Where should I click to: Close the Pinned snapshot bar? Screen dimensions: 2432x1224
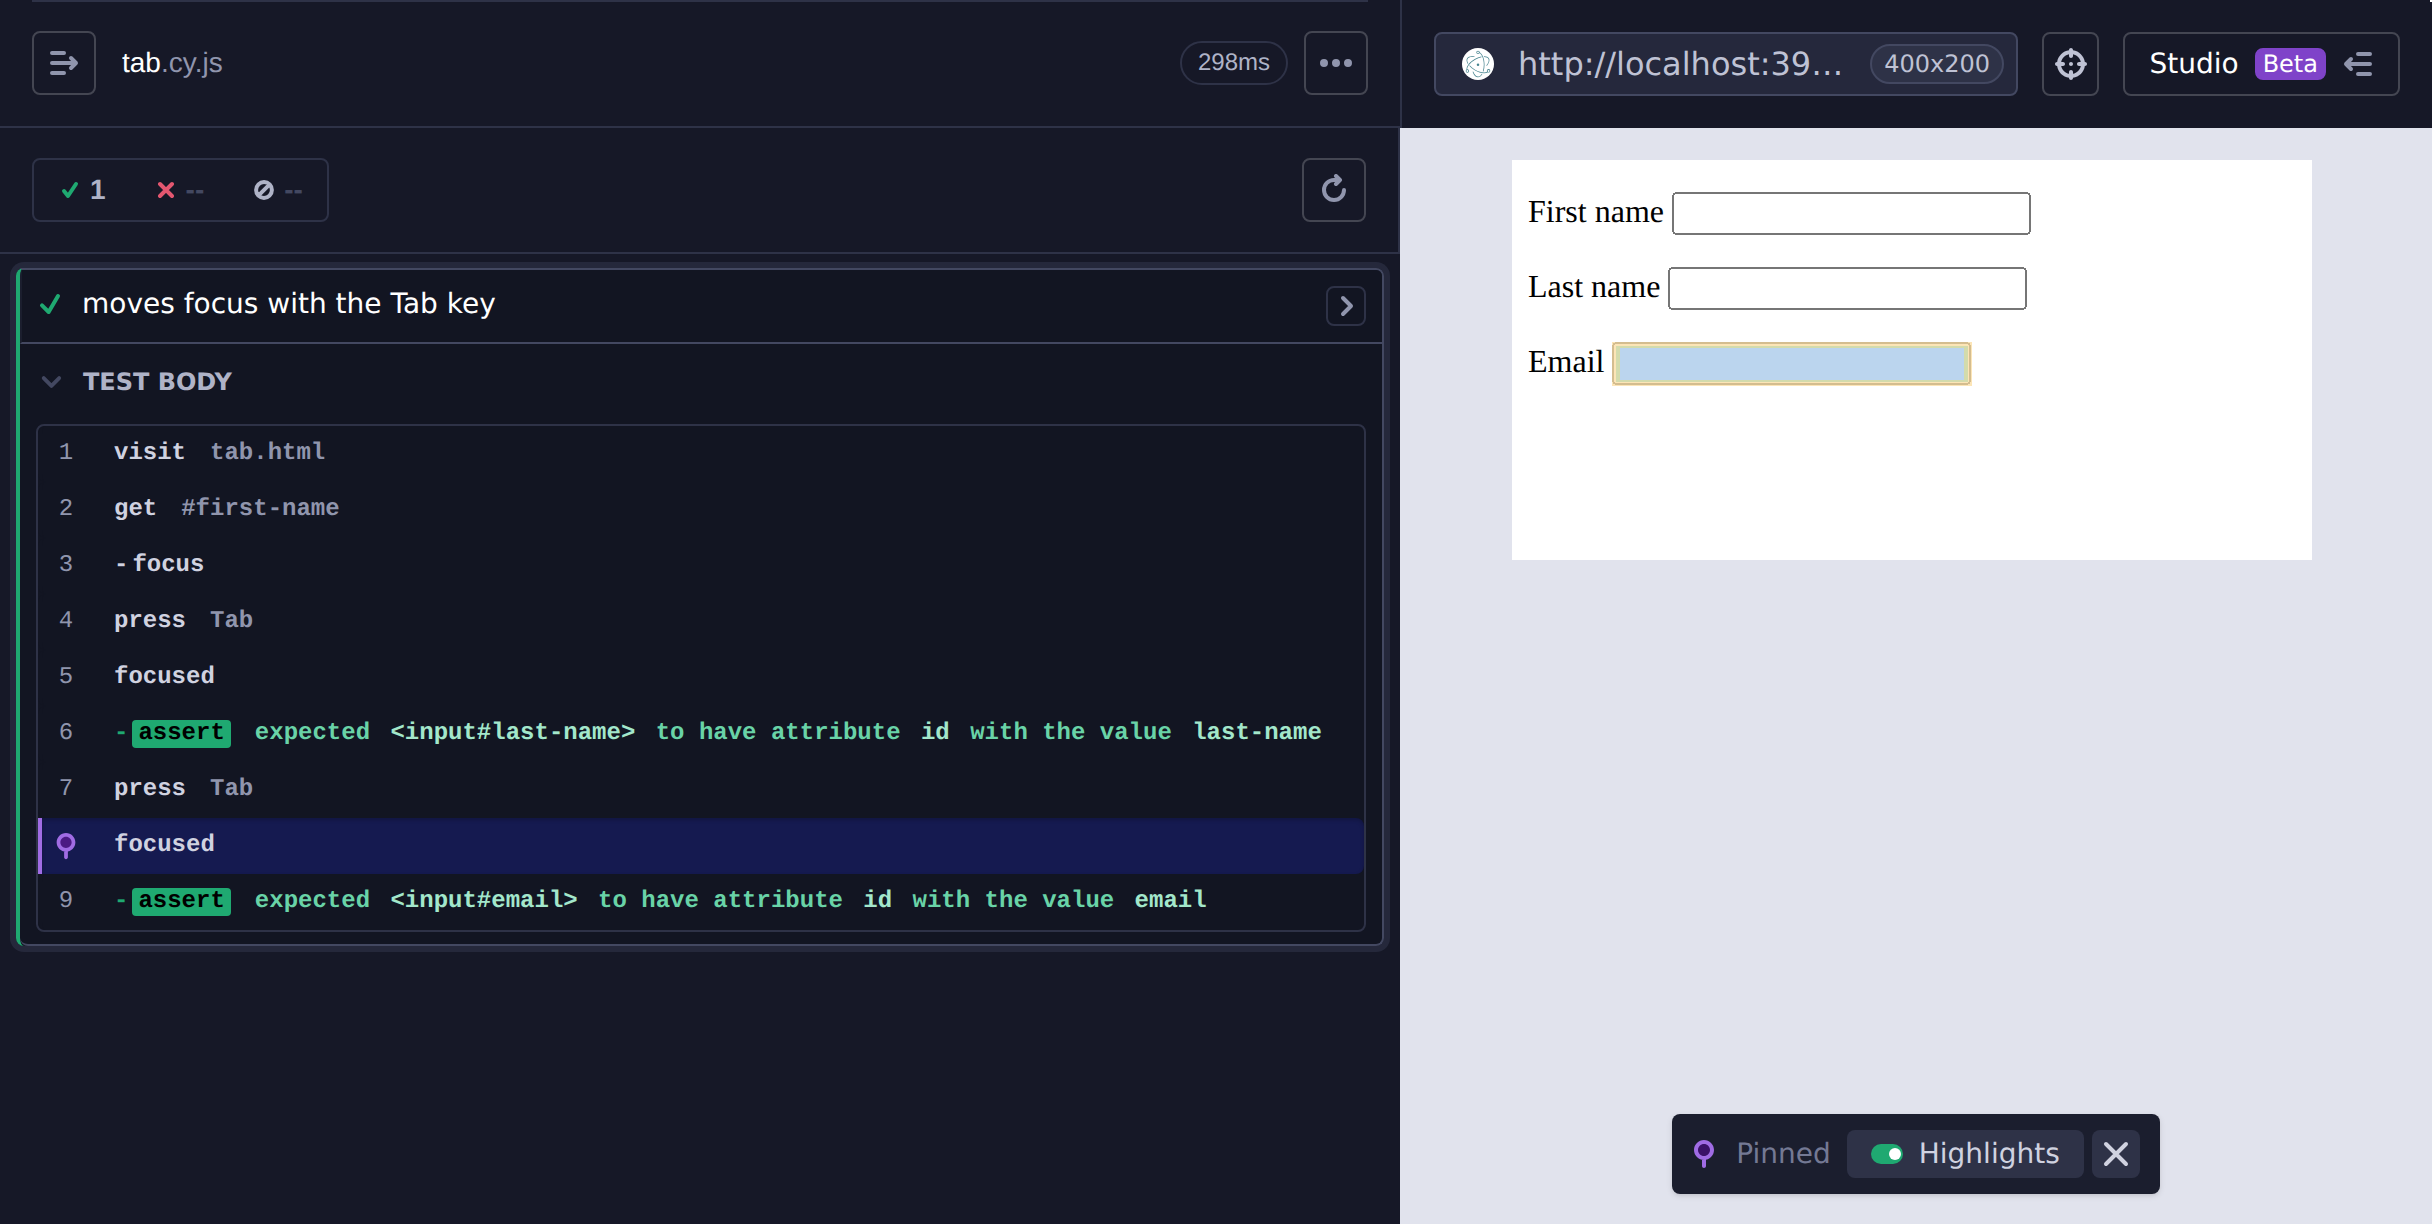click(2115, 1154)
